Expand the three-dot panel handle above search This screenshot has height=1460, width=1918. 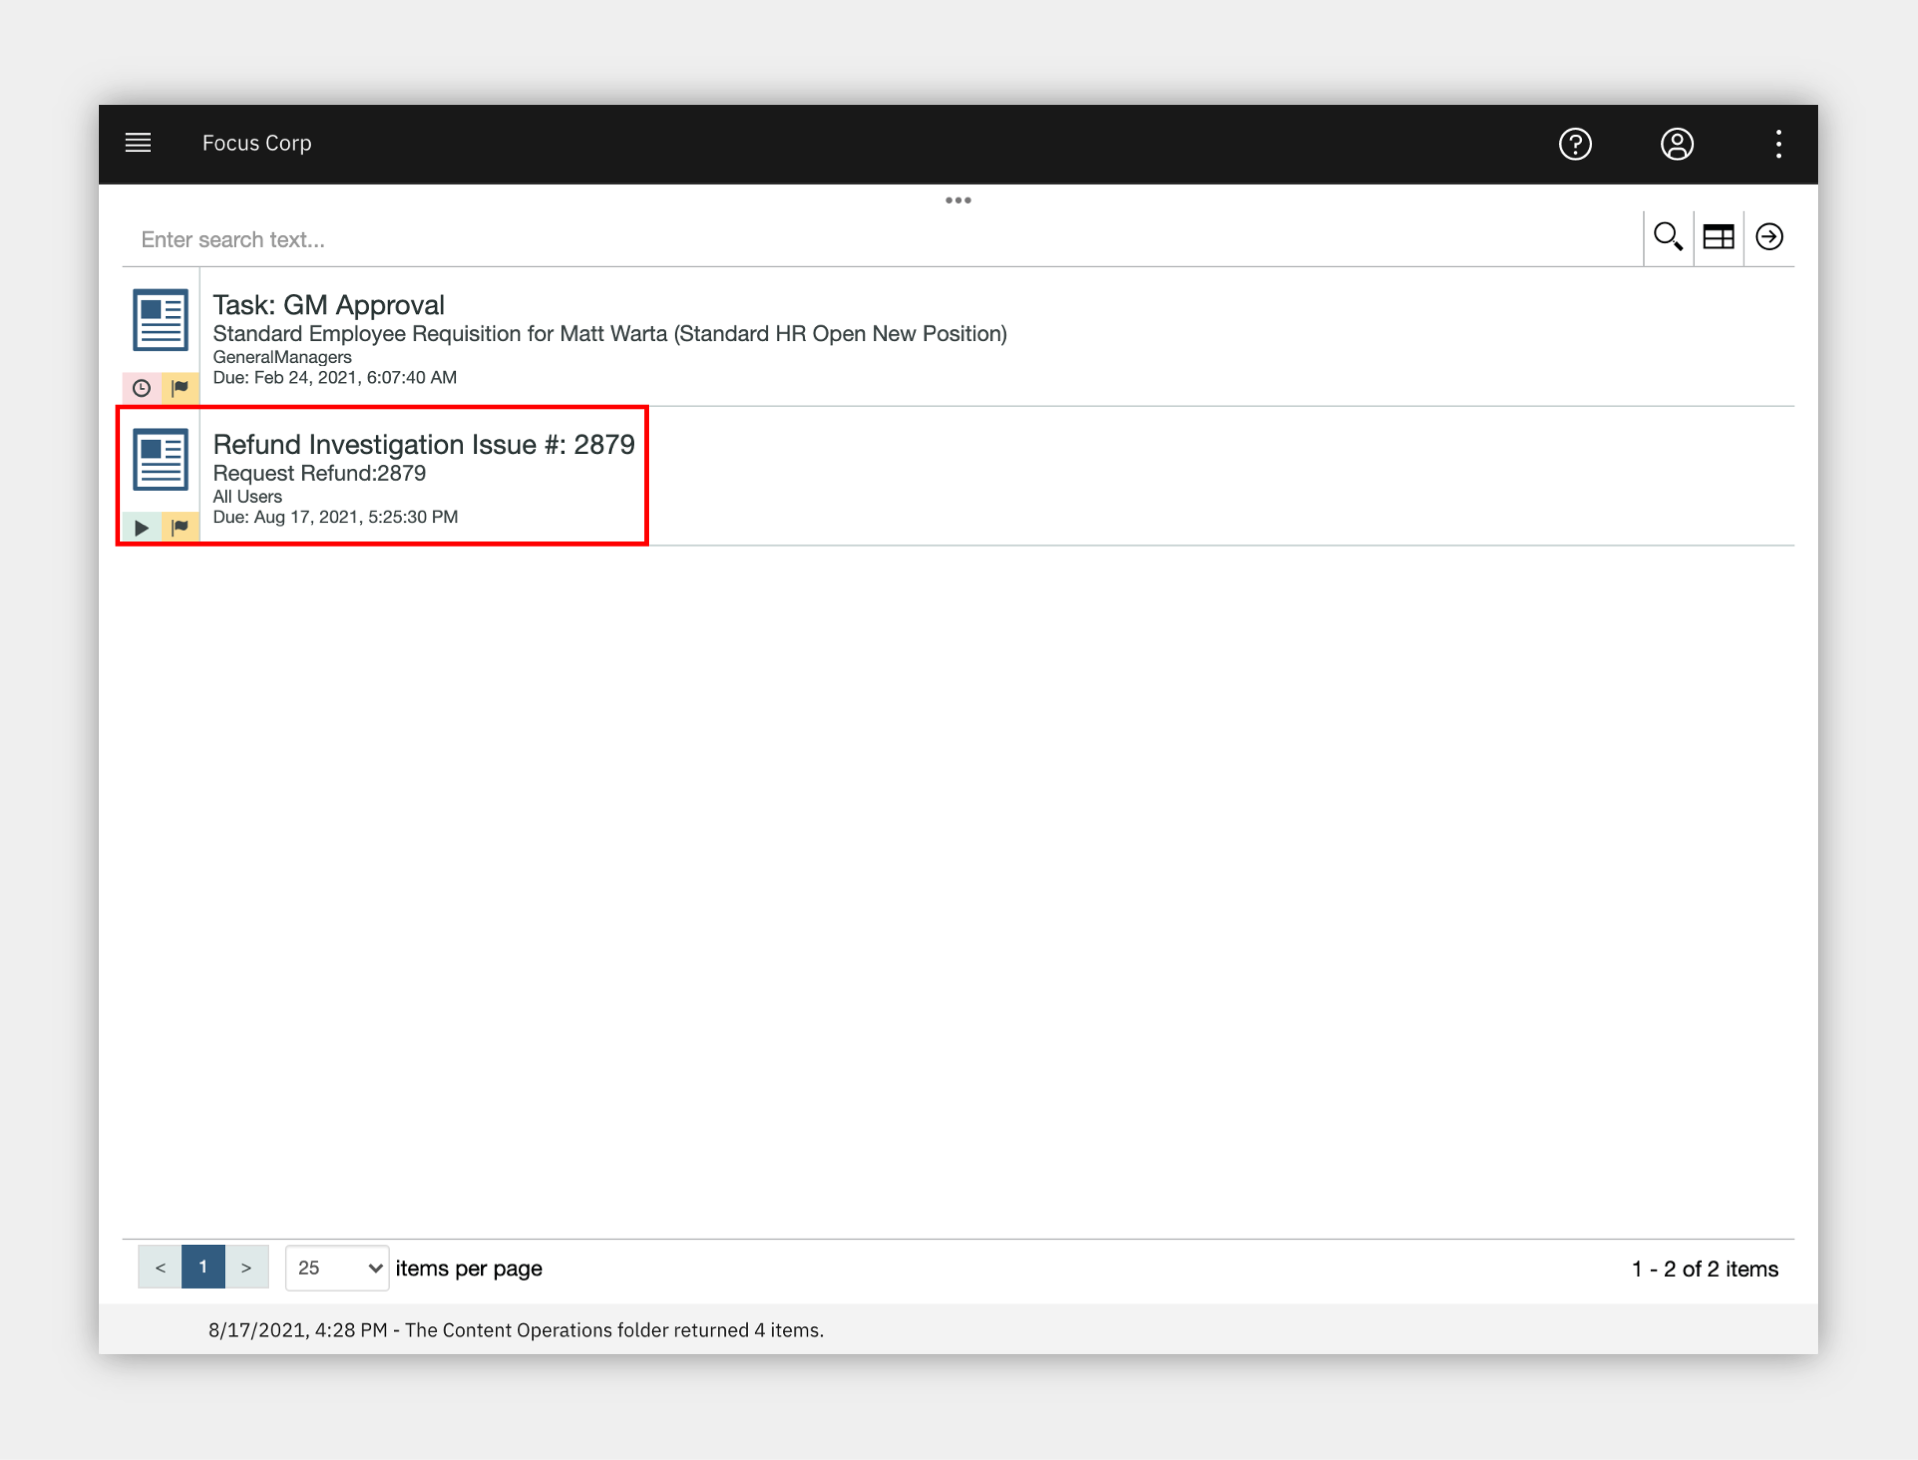[x=958, y=201]
